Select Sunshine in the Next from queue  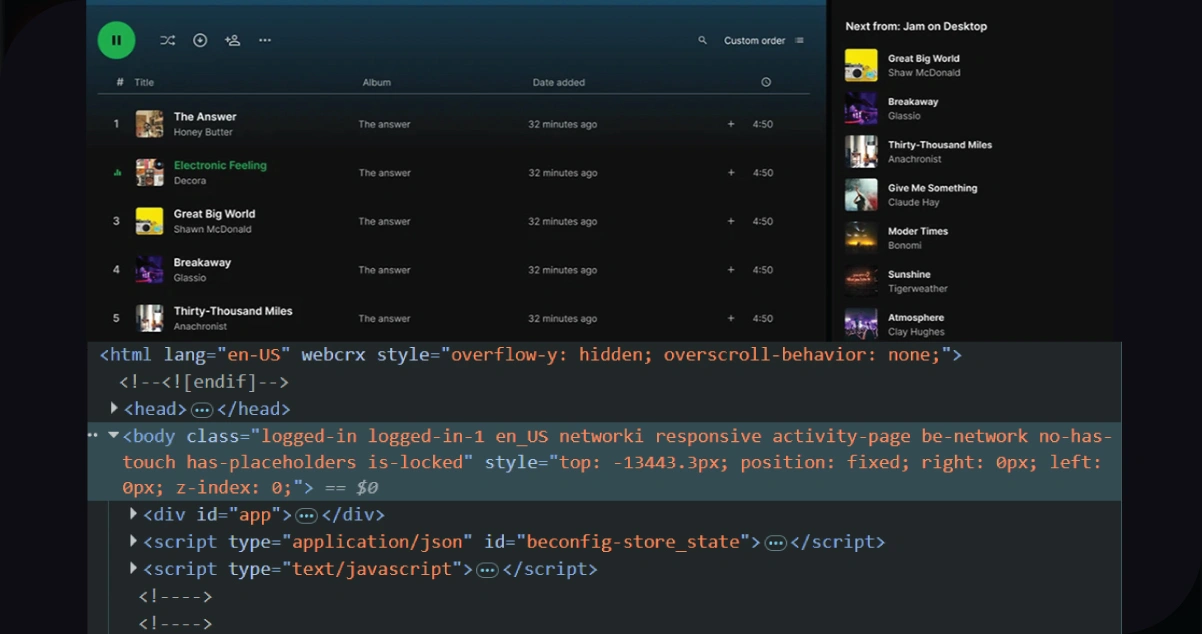909,274
